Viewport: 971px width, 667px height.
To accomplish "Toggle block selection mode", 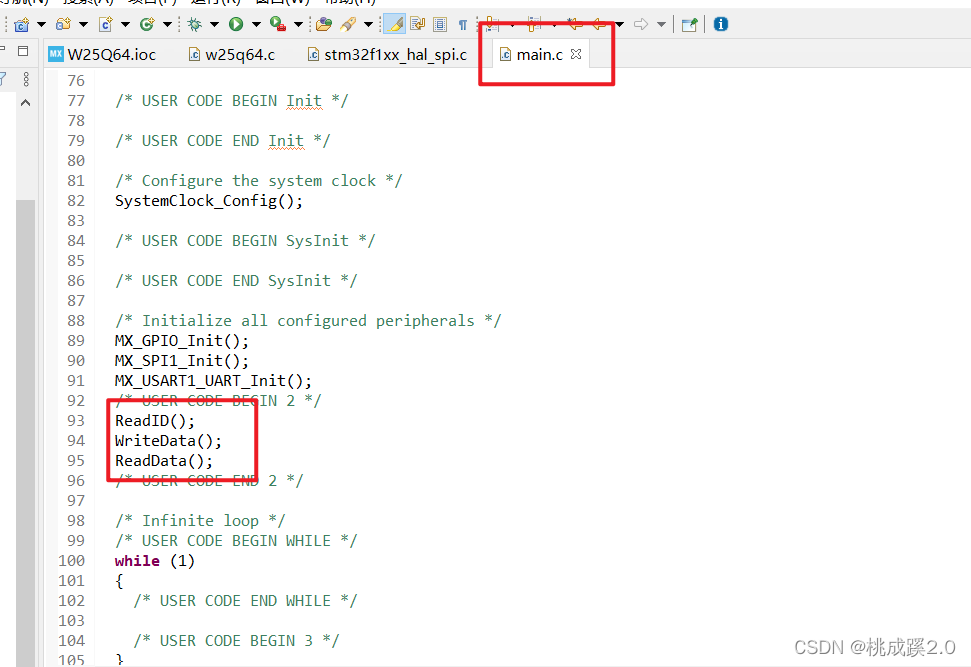I will click(440, 25).
